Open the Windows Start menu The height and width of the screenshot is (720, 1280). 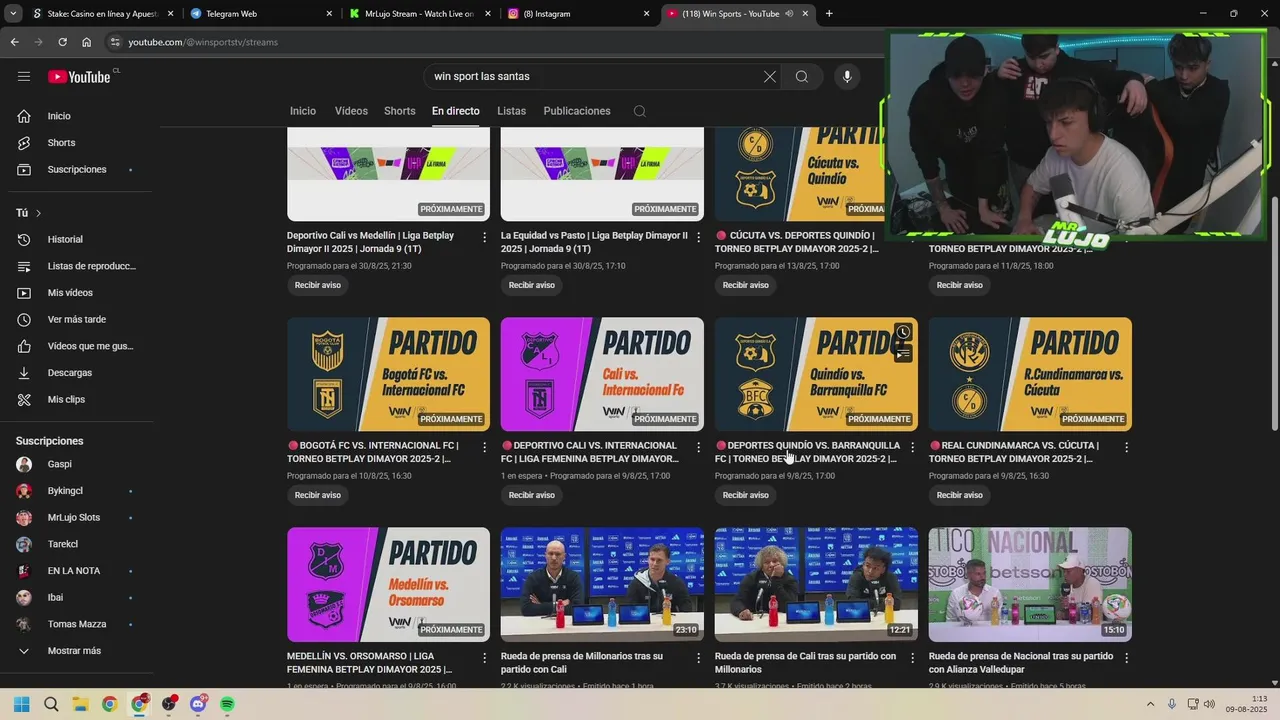[x=21, y=704]
